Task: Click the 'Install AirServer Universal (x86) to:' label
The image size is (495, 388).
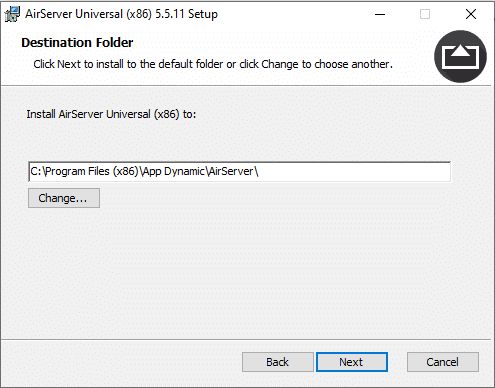Action: click(x=111, y=114)
